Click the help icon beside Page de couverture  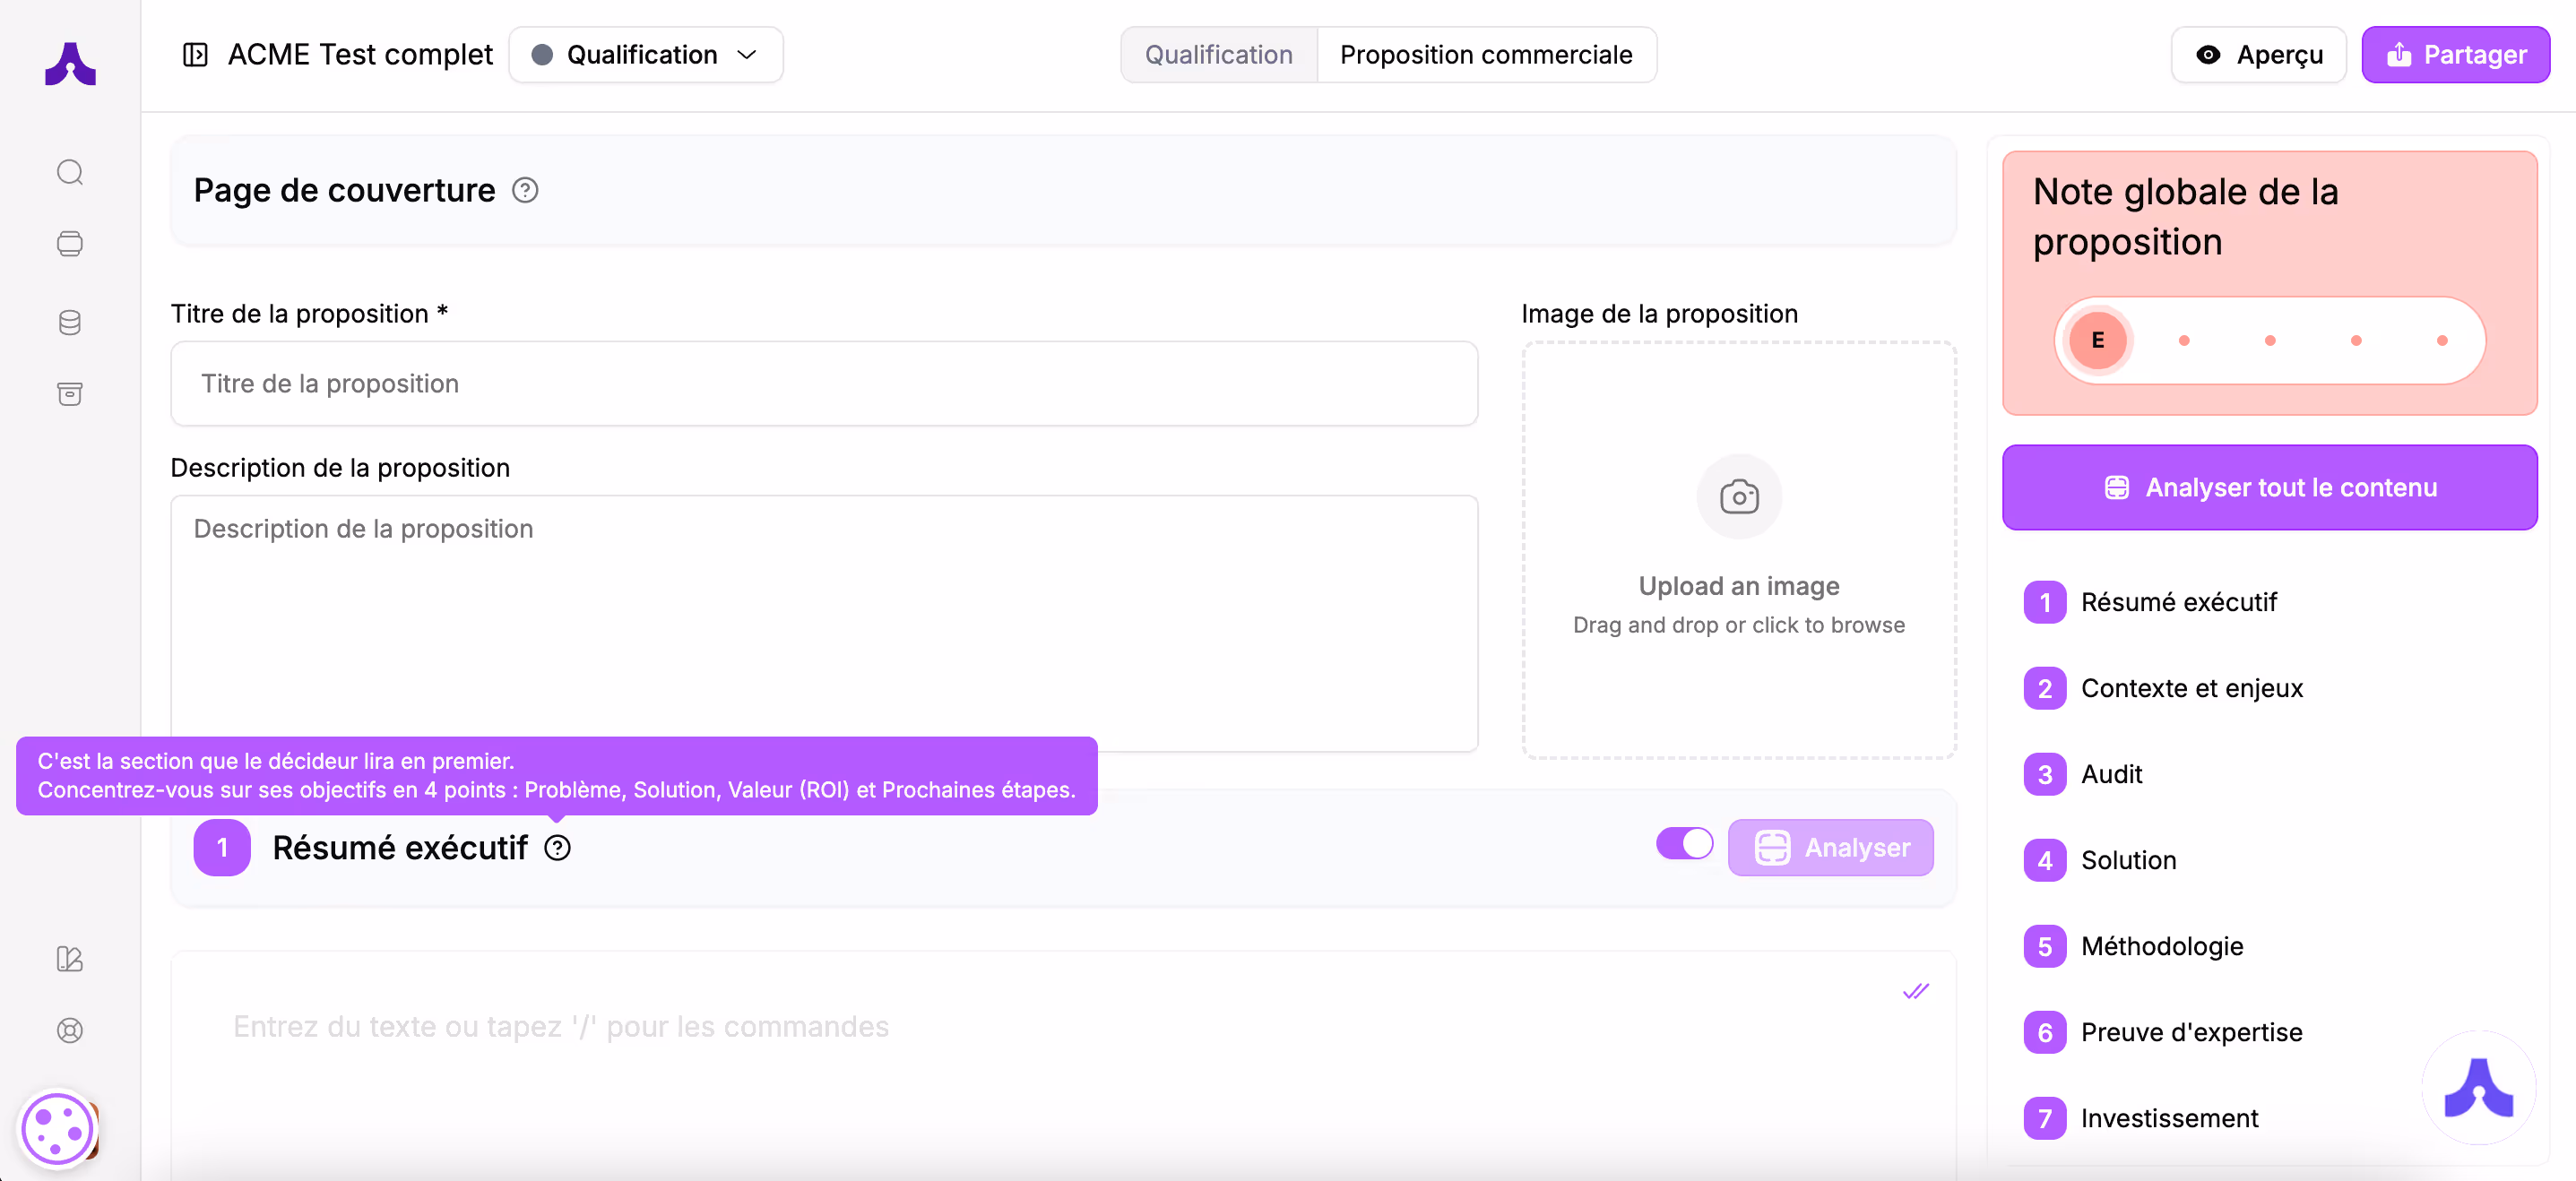pos(525,190)
